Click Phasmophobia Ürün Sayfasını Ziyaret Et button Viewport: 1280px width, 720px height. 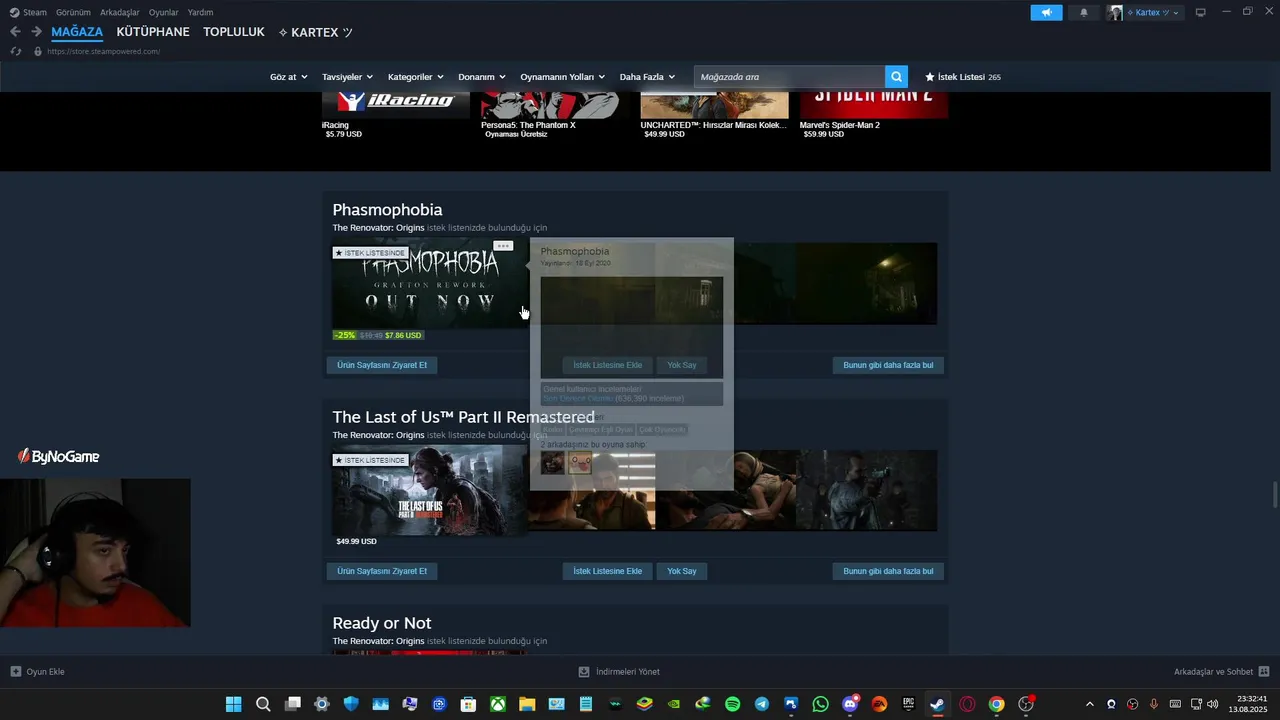tap(382, 365)
